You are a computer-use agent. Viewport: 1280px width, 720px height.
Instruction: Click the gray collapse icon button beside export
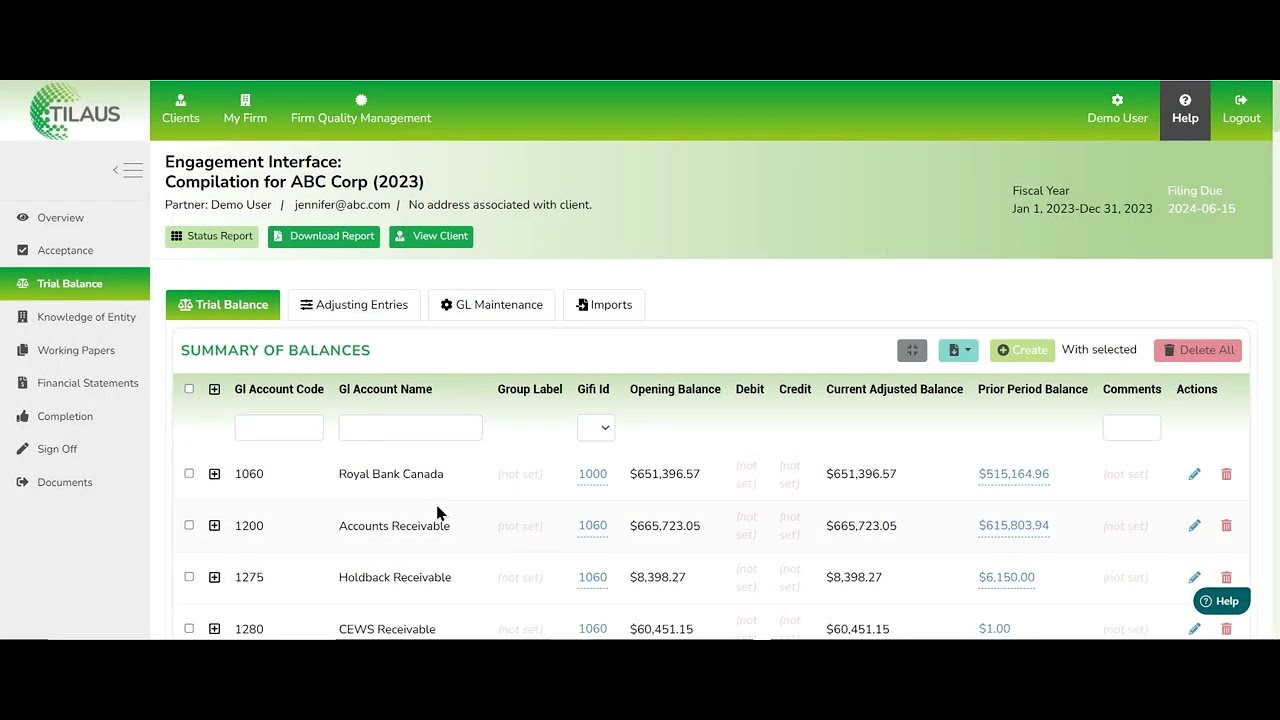click(912, 350)
